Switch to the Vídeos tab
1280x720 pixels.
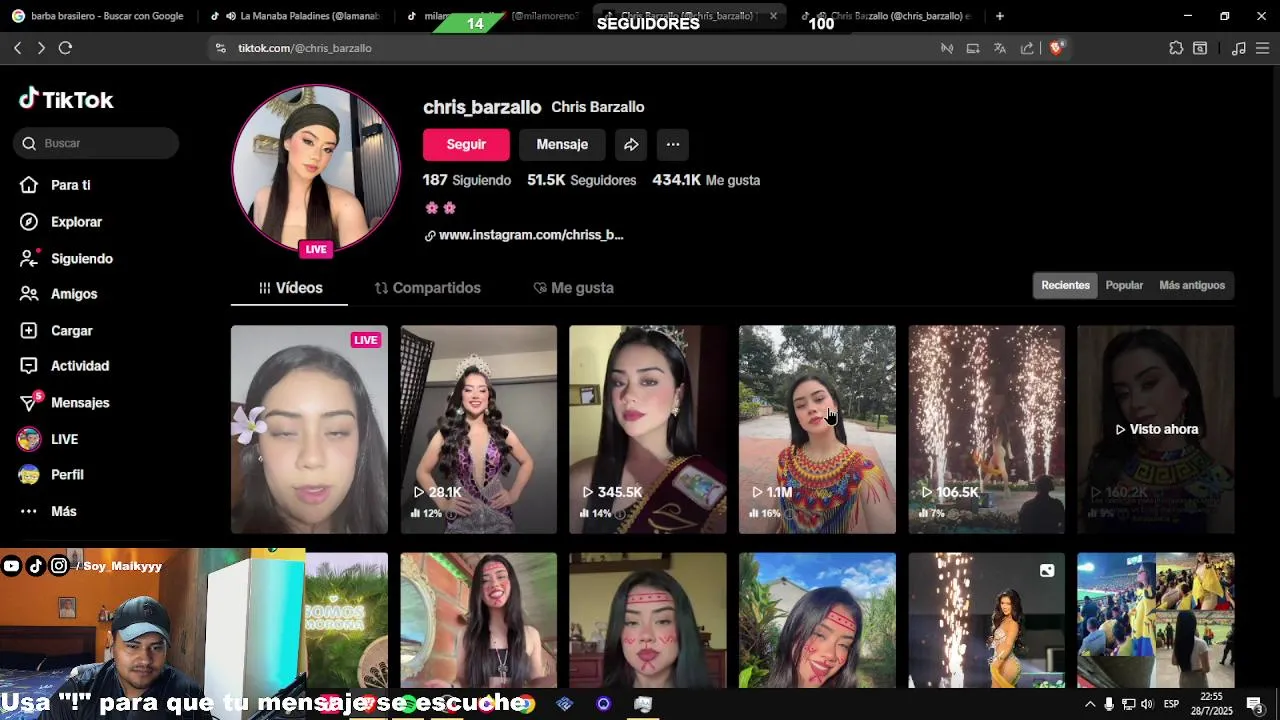point(290,288)
